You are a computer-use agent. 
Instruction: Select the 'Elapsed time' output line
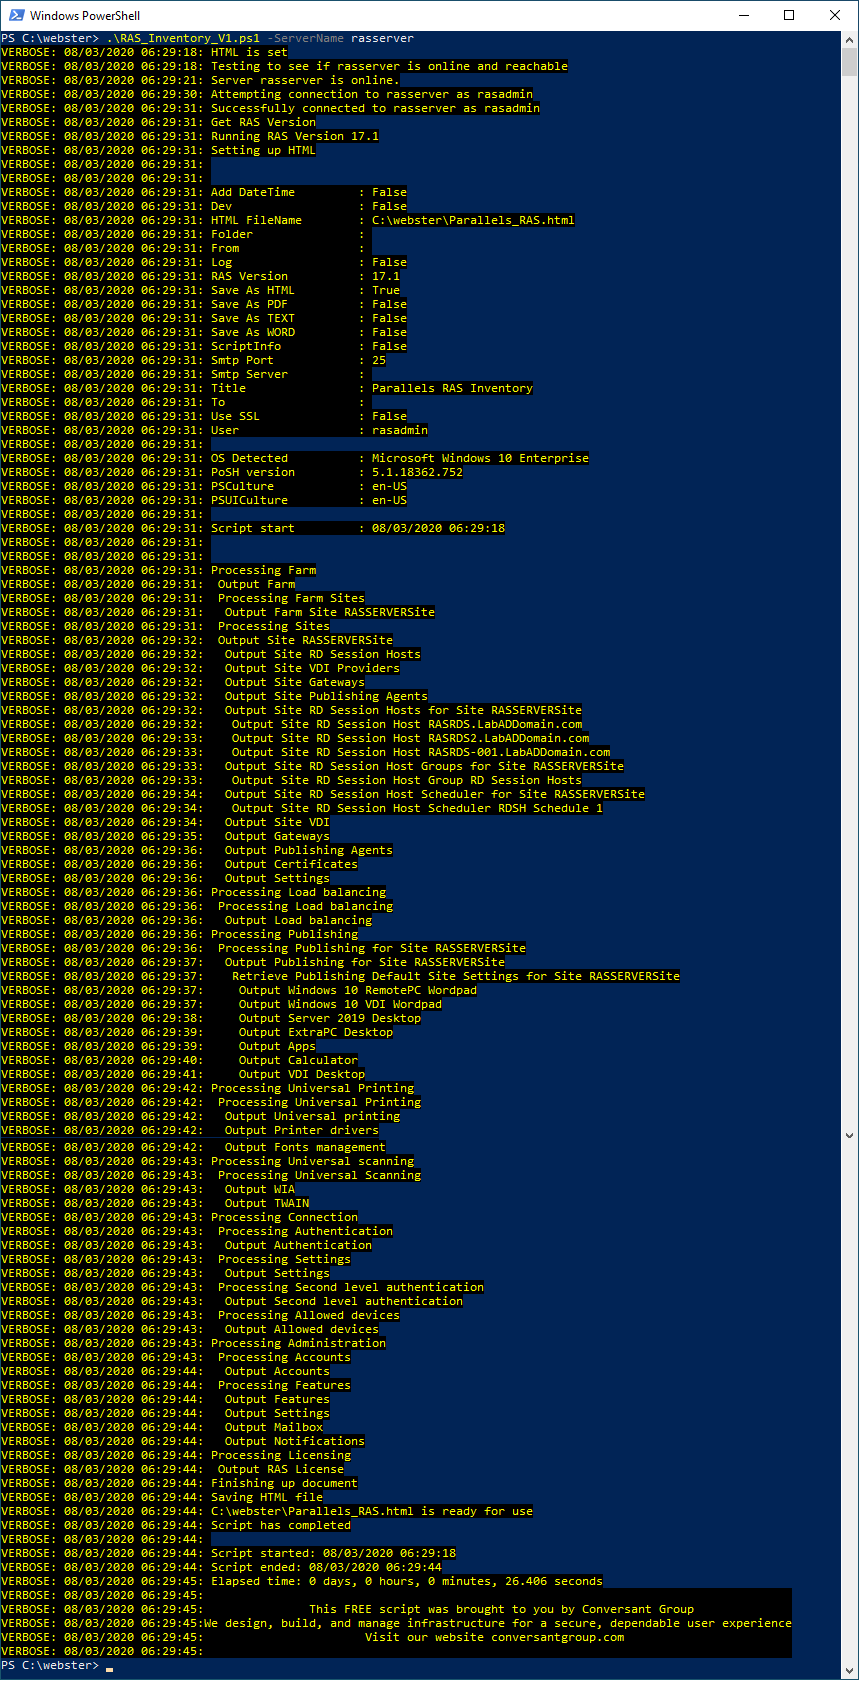pyautogui.click(x=406, y=1581)
